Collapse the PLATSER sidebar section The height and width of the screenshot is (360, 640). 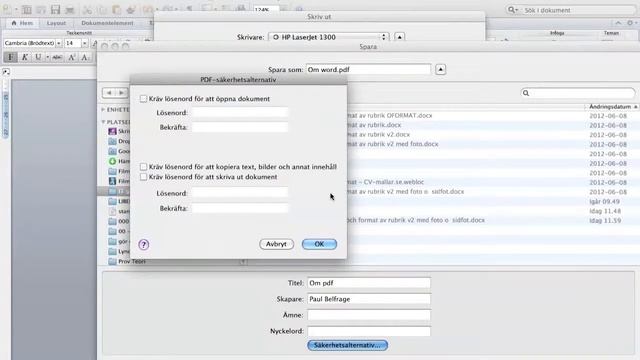coord(103,122)
